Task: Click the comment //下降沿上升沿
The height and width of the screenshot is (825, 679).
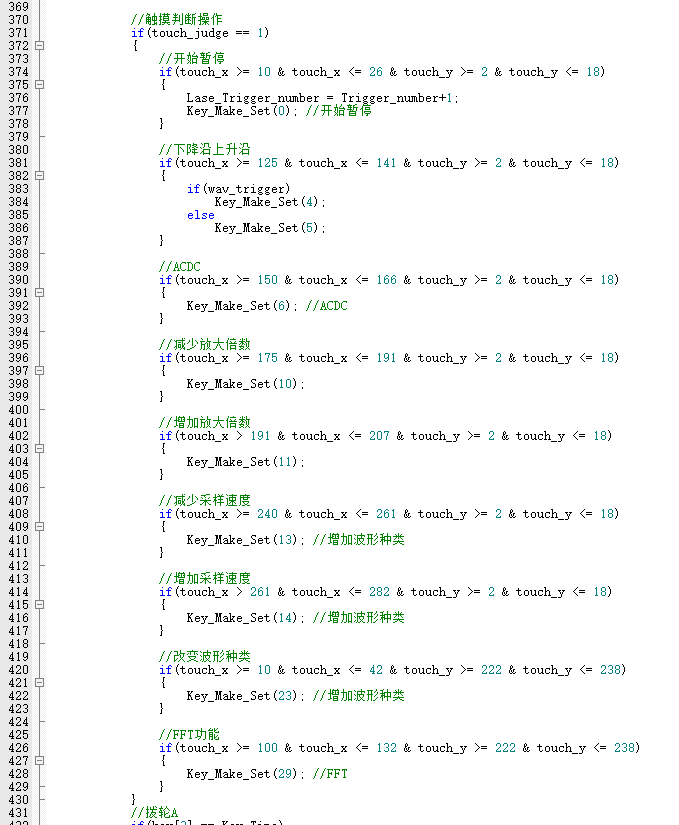Action: tap(205, 149)
